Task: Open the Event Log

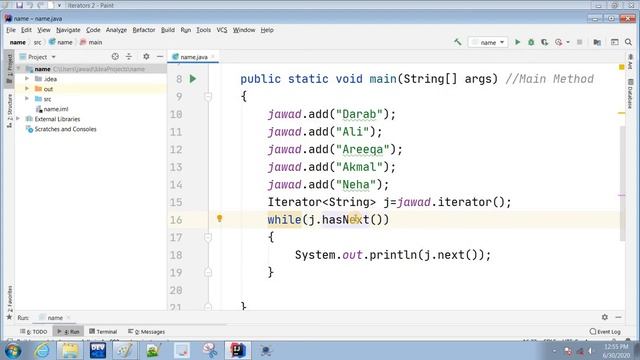Action: point(605,331)
